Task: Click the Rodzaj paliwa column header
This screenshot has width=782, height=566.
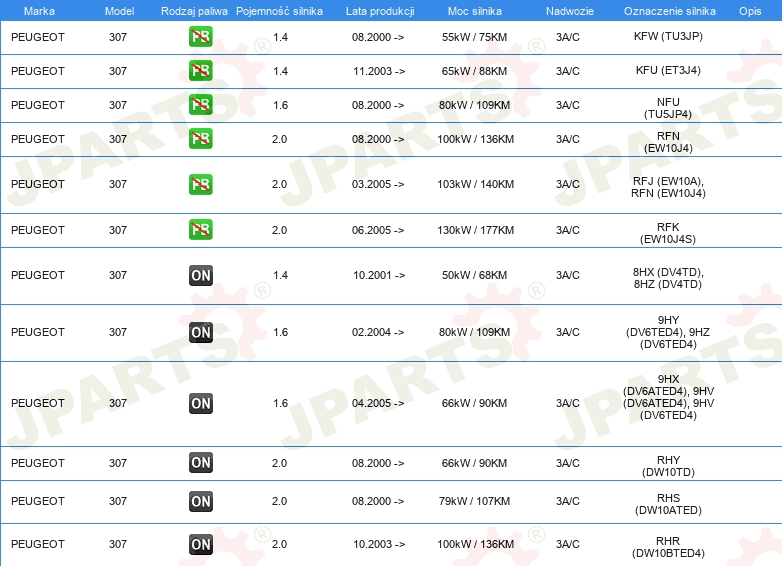Action: tap(194, 11)
